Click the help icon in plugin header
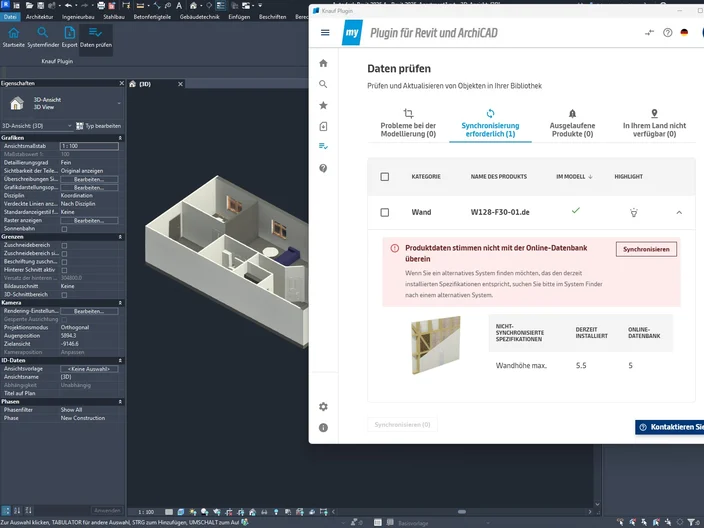The image size is (704, 528). click(x=668, y=32)
